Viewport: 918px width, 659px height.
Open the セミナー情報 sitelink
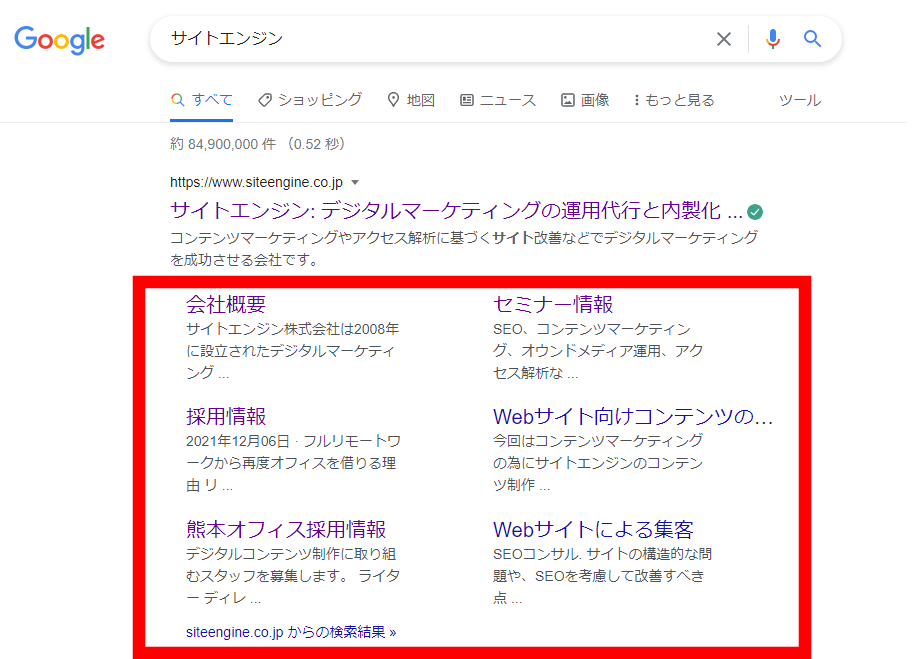(x=553, y=304)
